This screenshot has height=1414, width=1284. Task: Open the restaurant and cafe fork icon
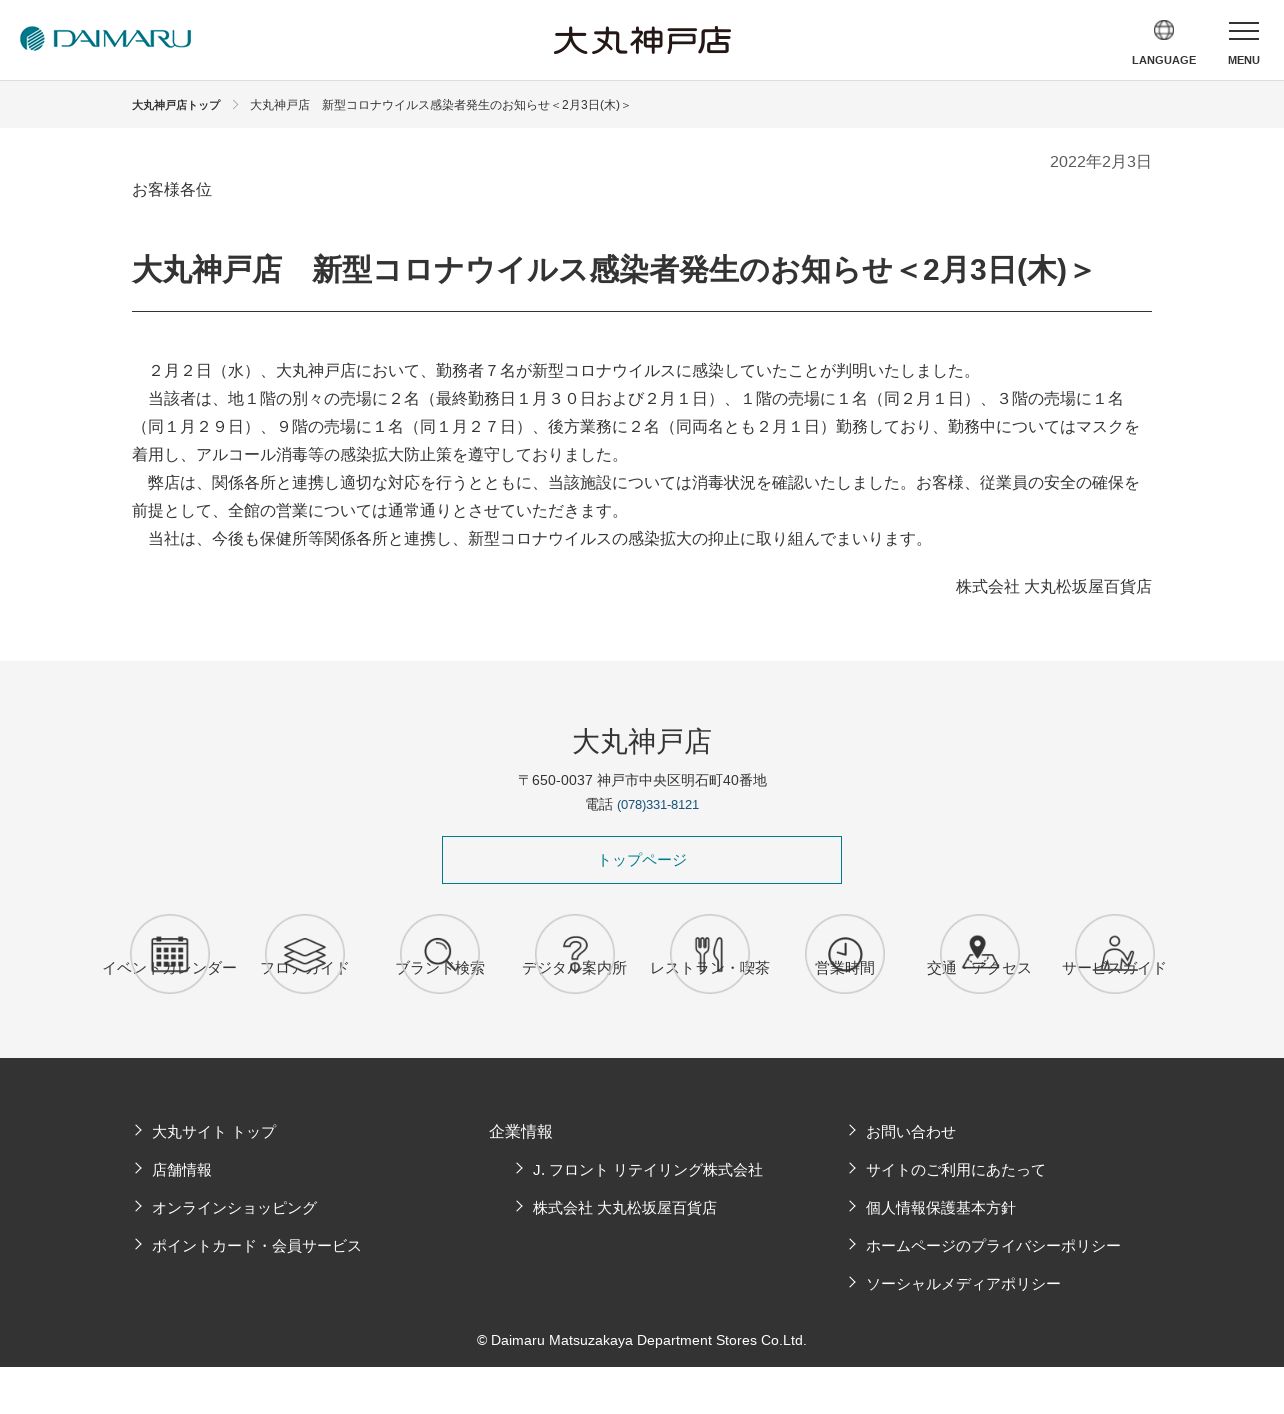tap(710, 954)
